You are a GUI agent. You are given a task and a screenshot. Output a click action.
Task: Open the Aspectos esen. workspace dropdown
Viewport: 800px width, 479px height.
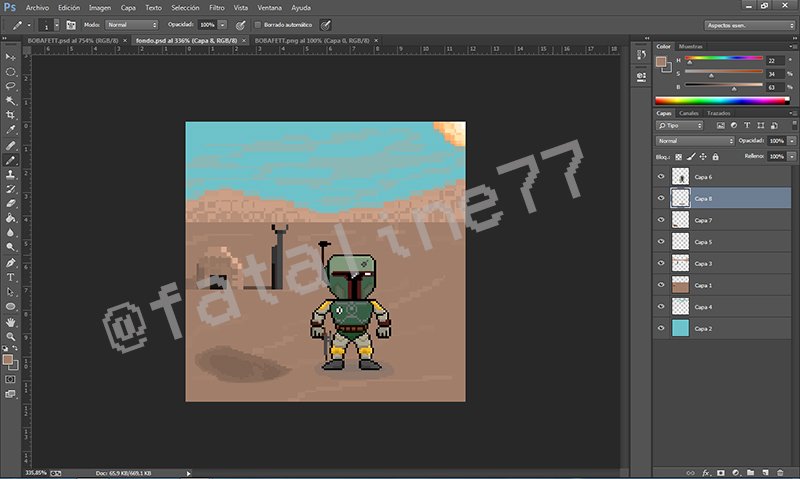(750, 25)
